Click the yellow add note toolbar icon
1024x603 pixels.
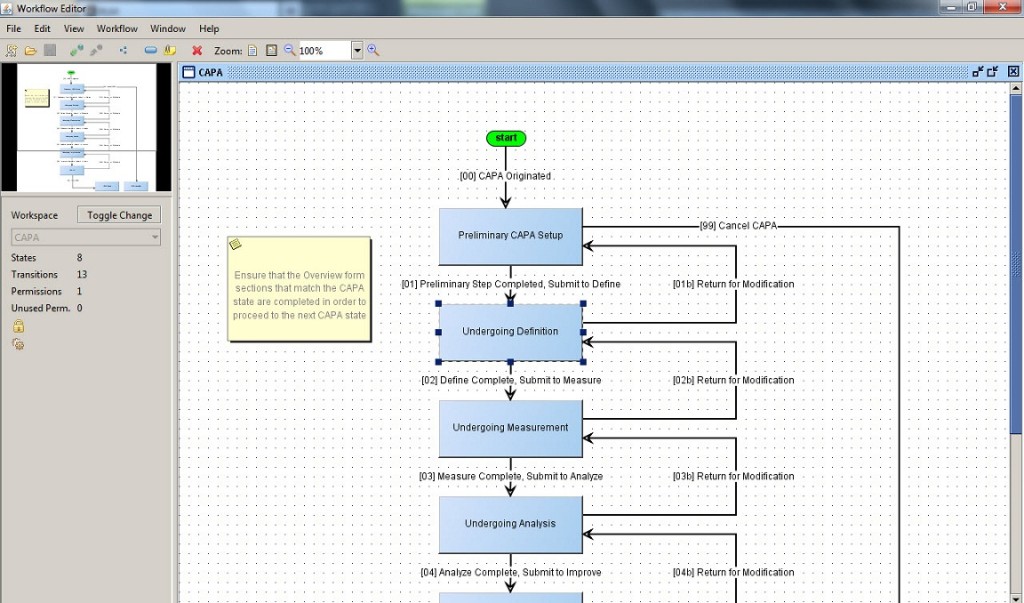[170, 50]
